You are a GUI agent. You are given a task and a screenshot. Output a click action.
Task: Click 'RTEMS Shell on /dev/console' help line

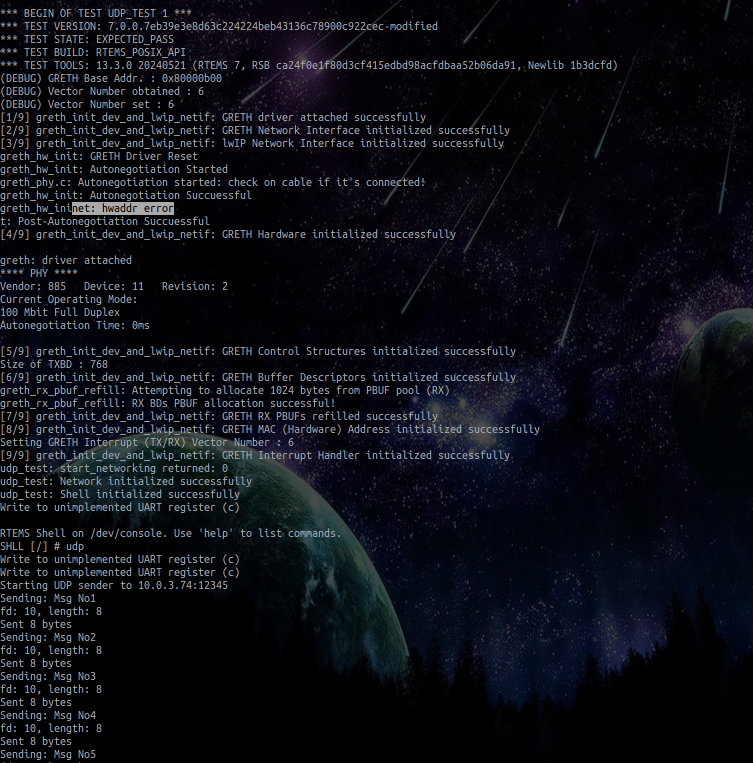pos(171,534)
